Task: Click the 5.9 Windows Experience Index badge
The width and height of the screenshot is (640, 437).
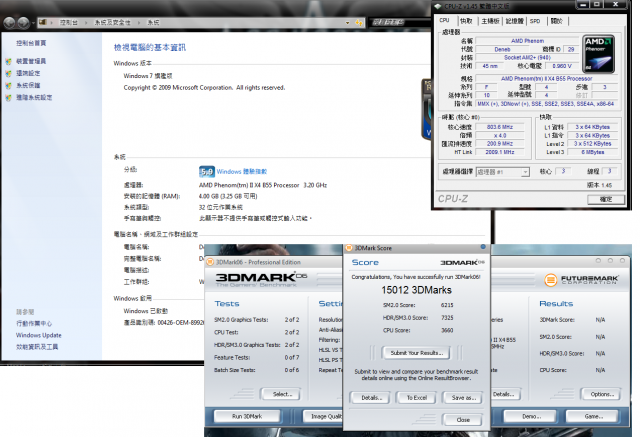Action: [207, 172]
